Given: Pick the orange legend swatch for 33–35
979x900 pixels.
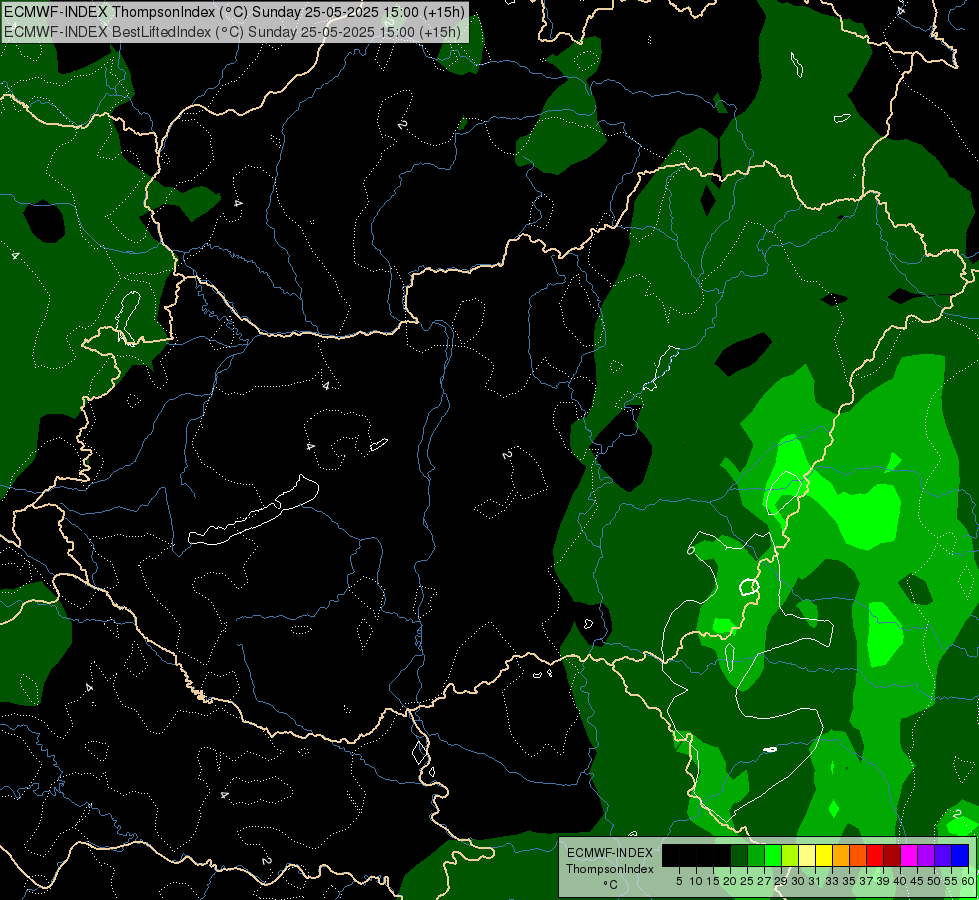Looking at the screenshot, I should (841, 855).
